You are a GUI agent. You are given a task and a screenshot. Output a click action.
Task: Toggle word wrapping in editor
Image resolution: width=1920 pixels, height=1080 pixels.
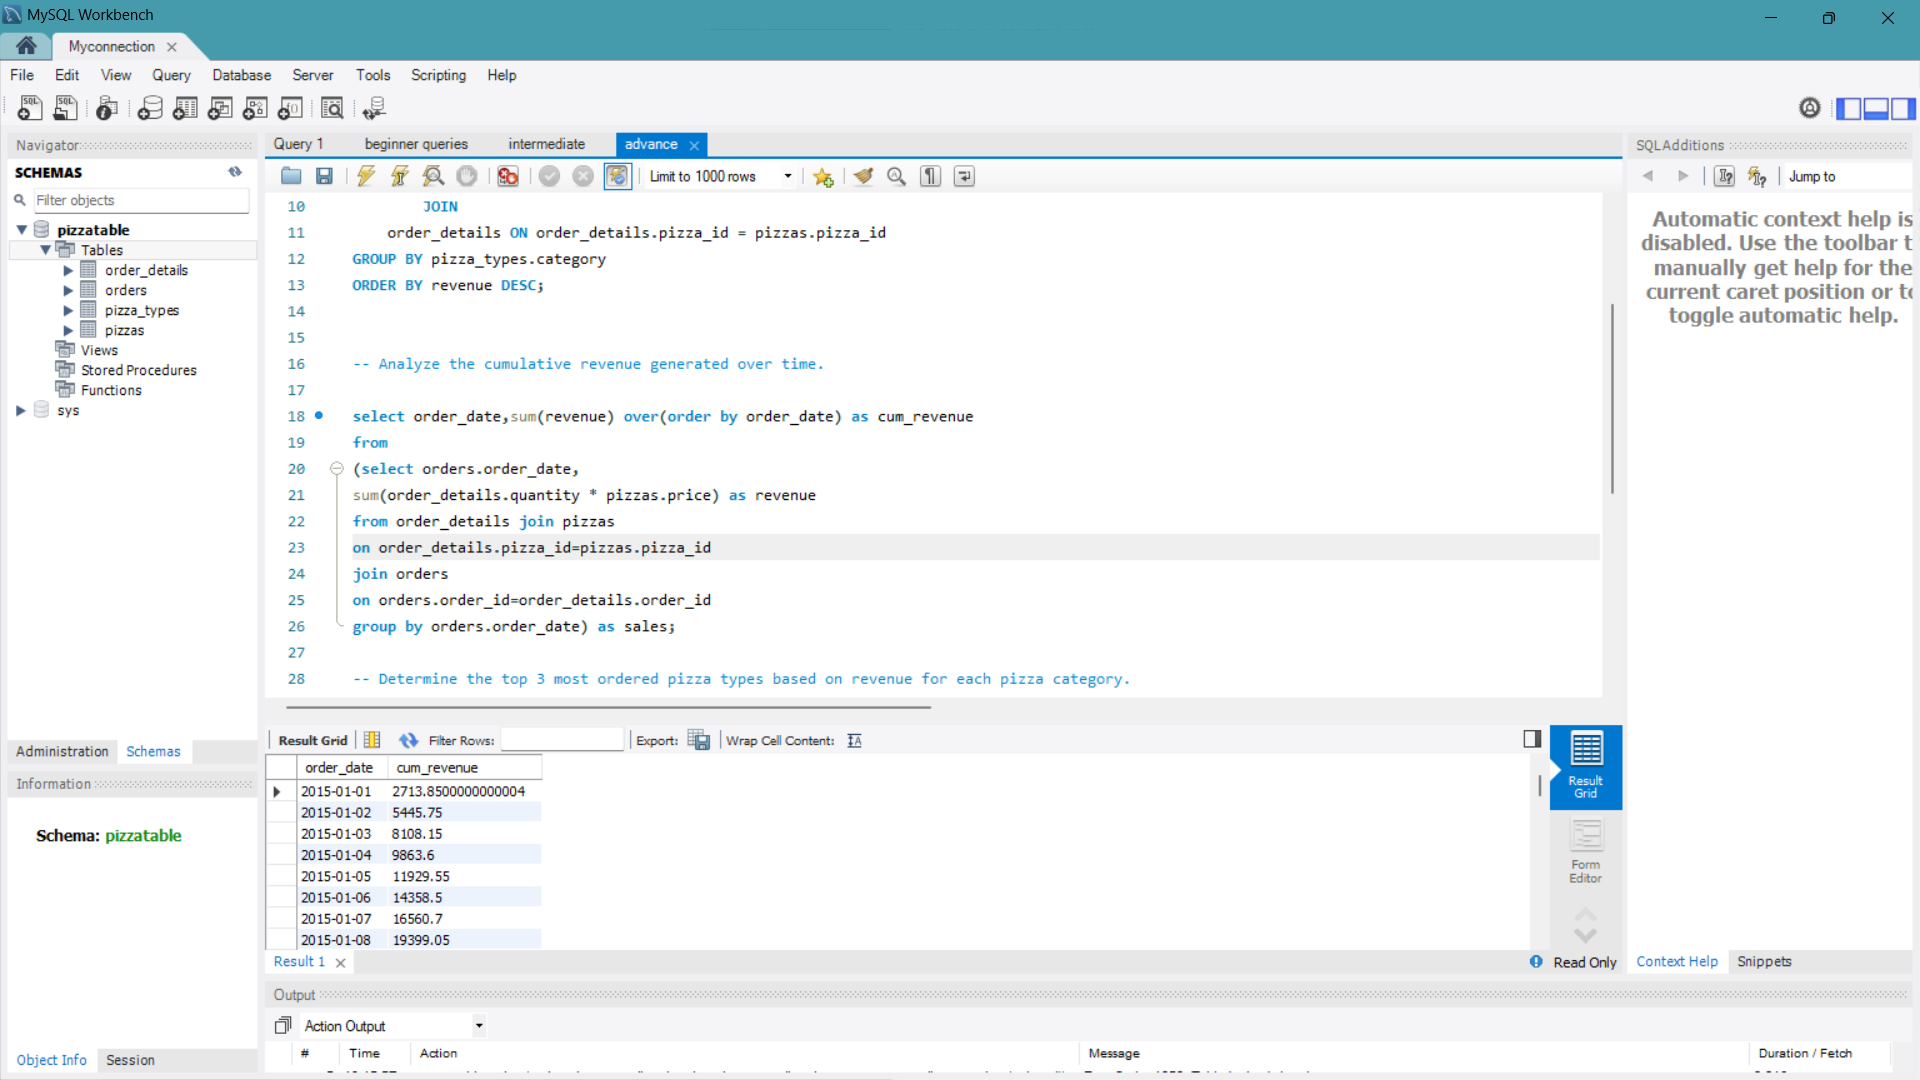click(x=964, y=176)
